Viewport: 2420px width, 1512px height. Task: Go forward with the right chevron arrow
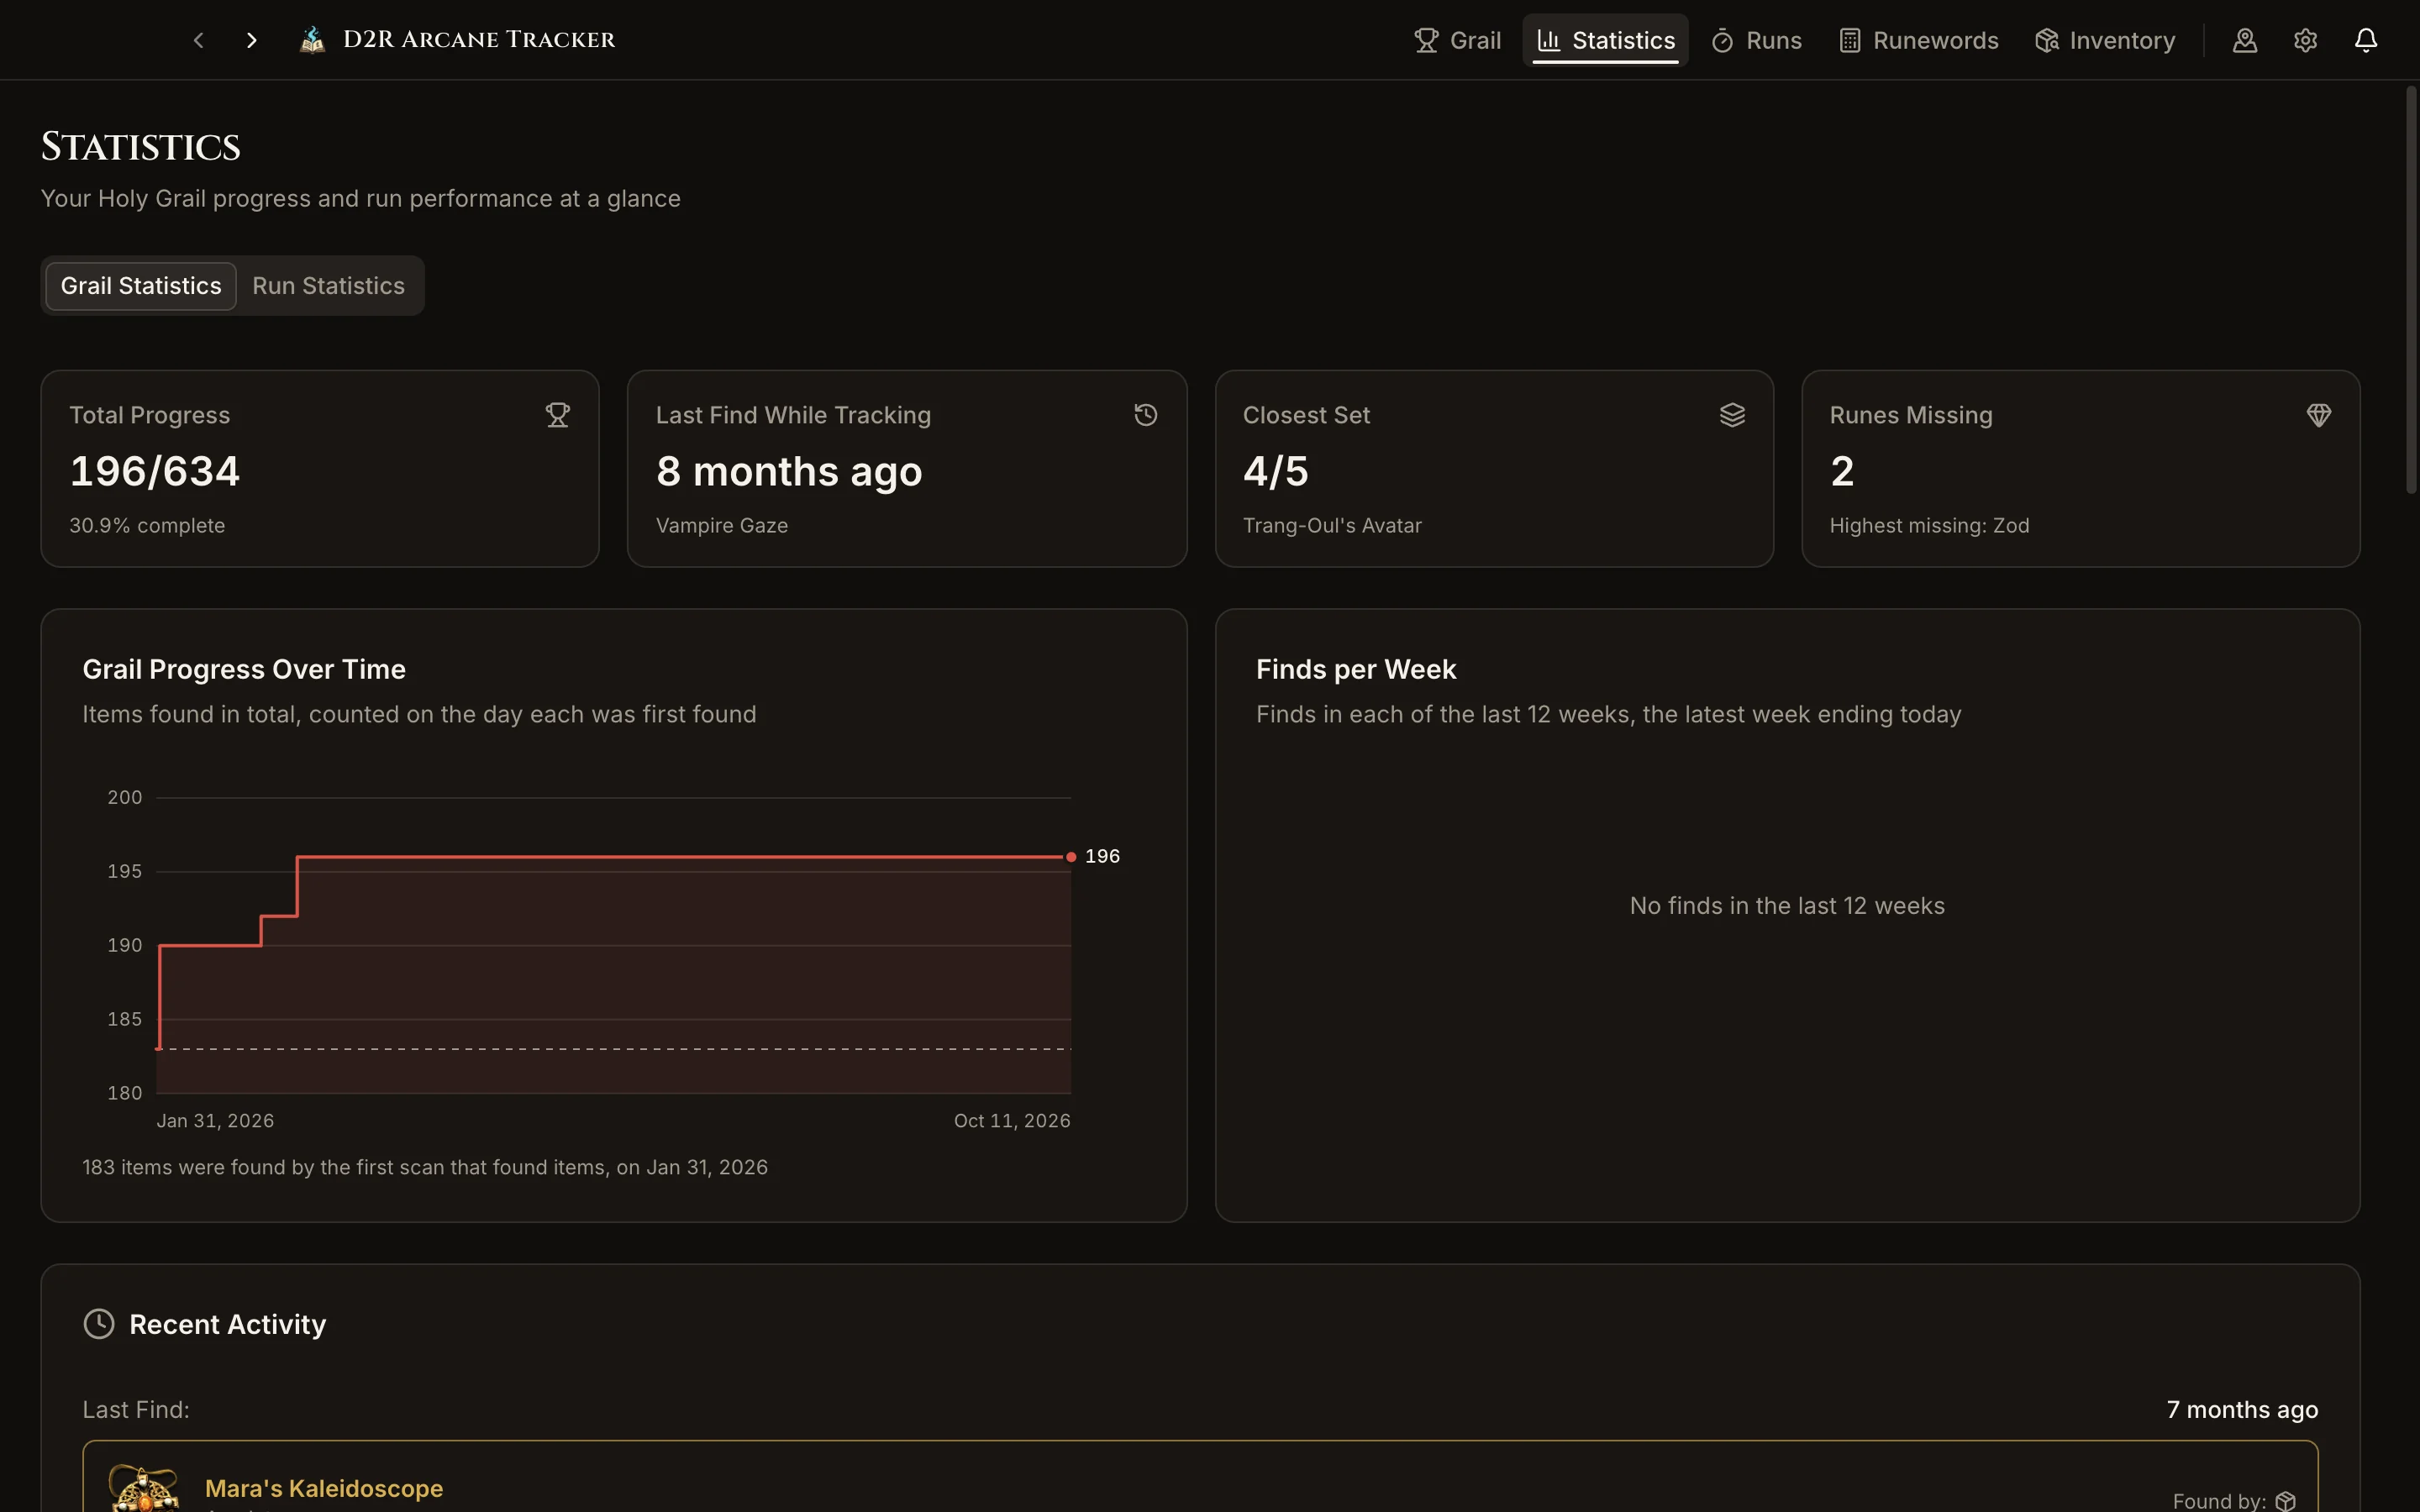click(x=252, y=40)
